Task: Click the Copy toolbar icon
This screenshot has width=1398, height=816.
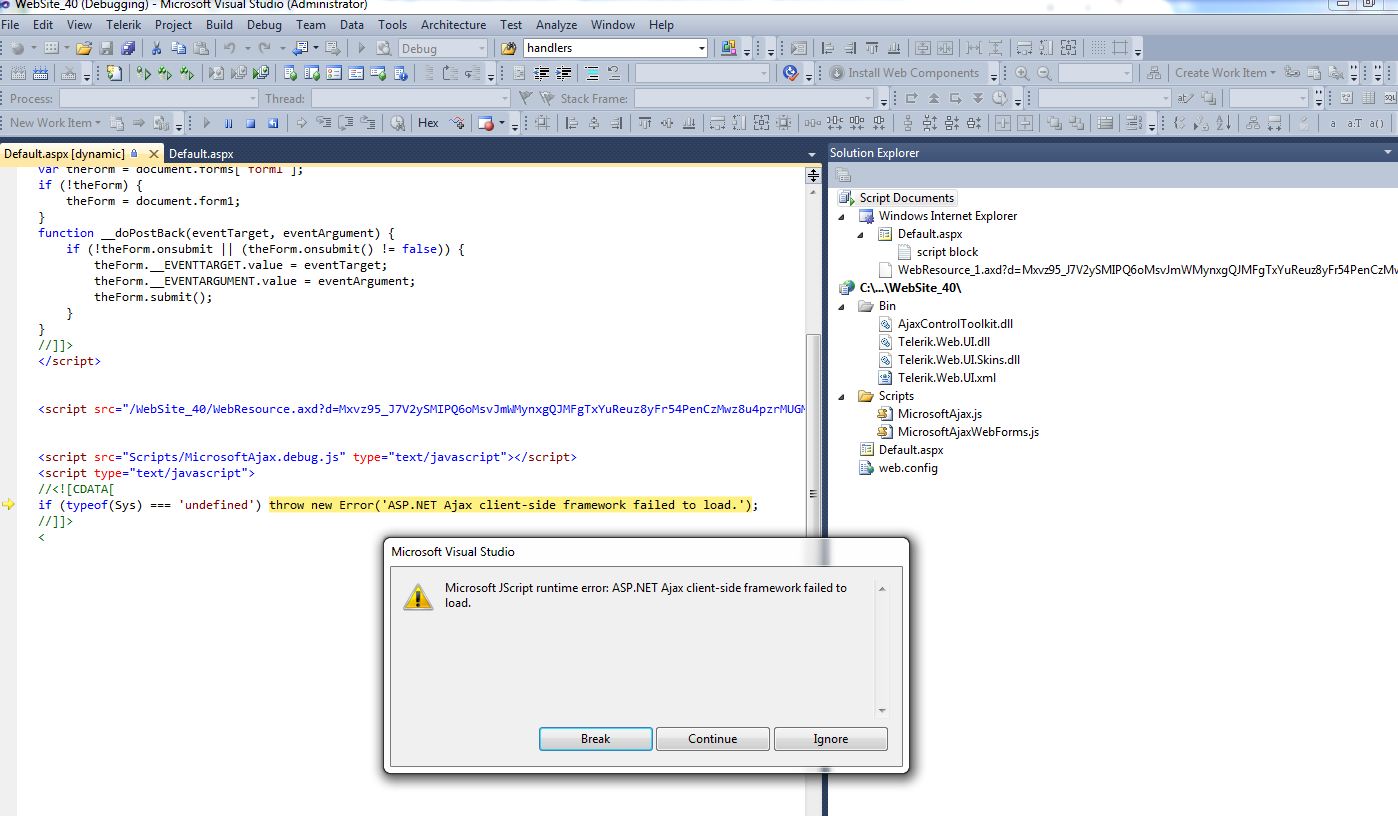Action: (x=178, y=48)
